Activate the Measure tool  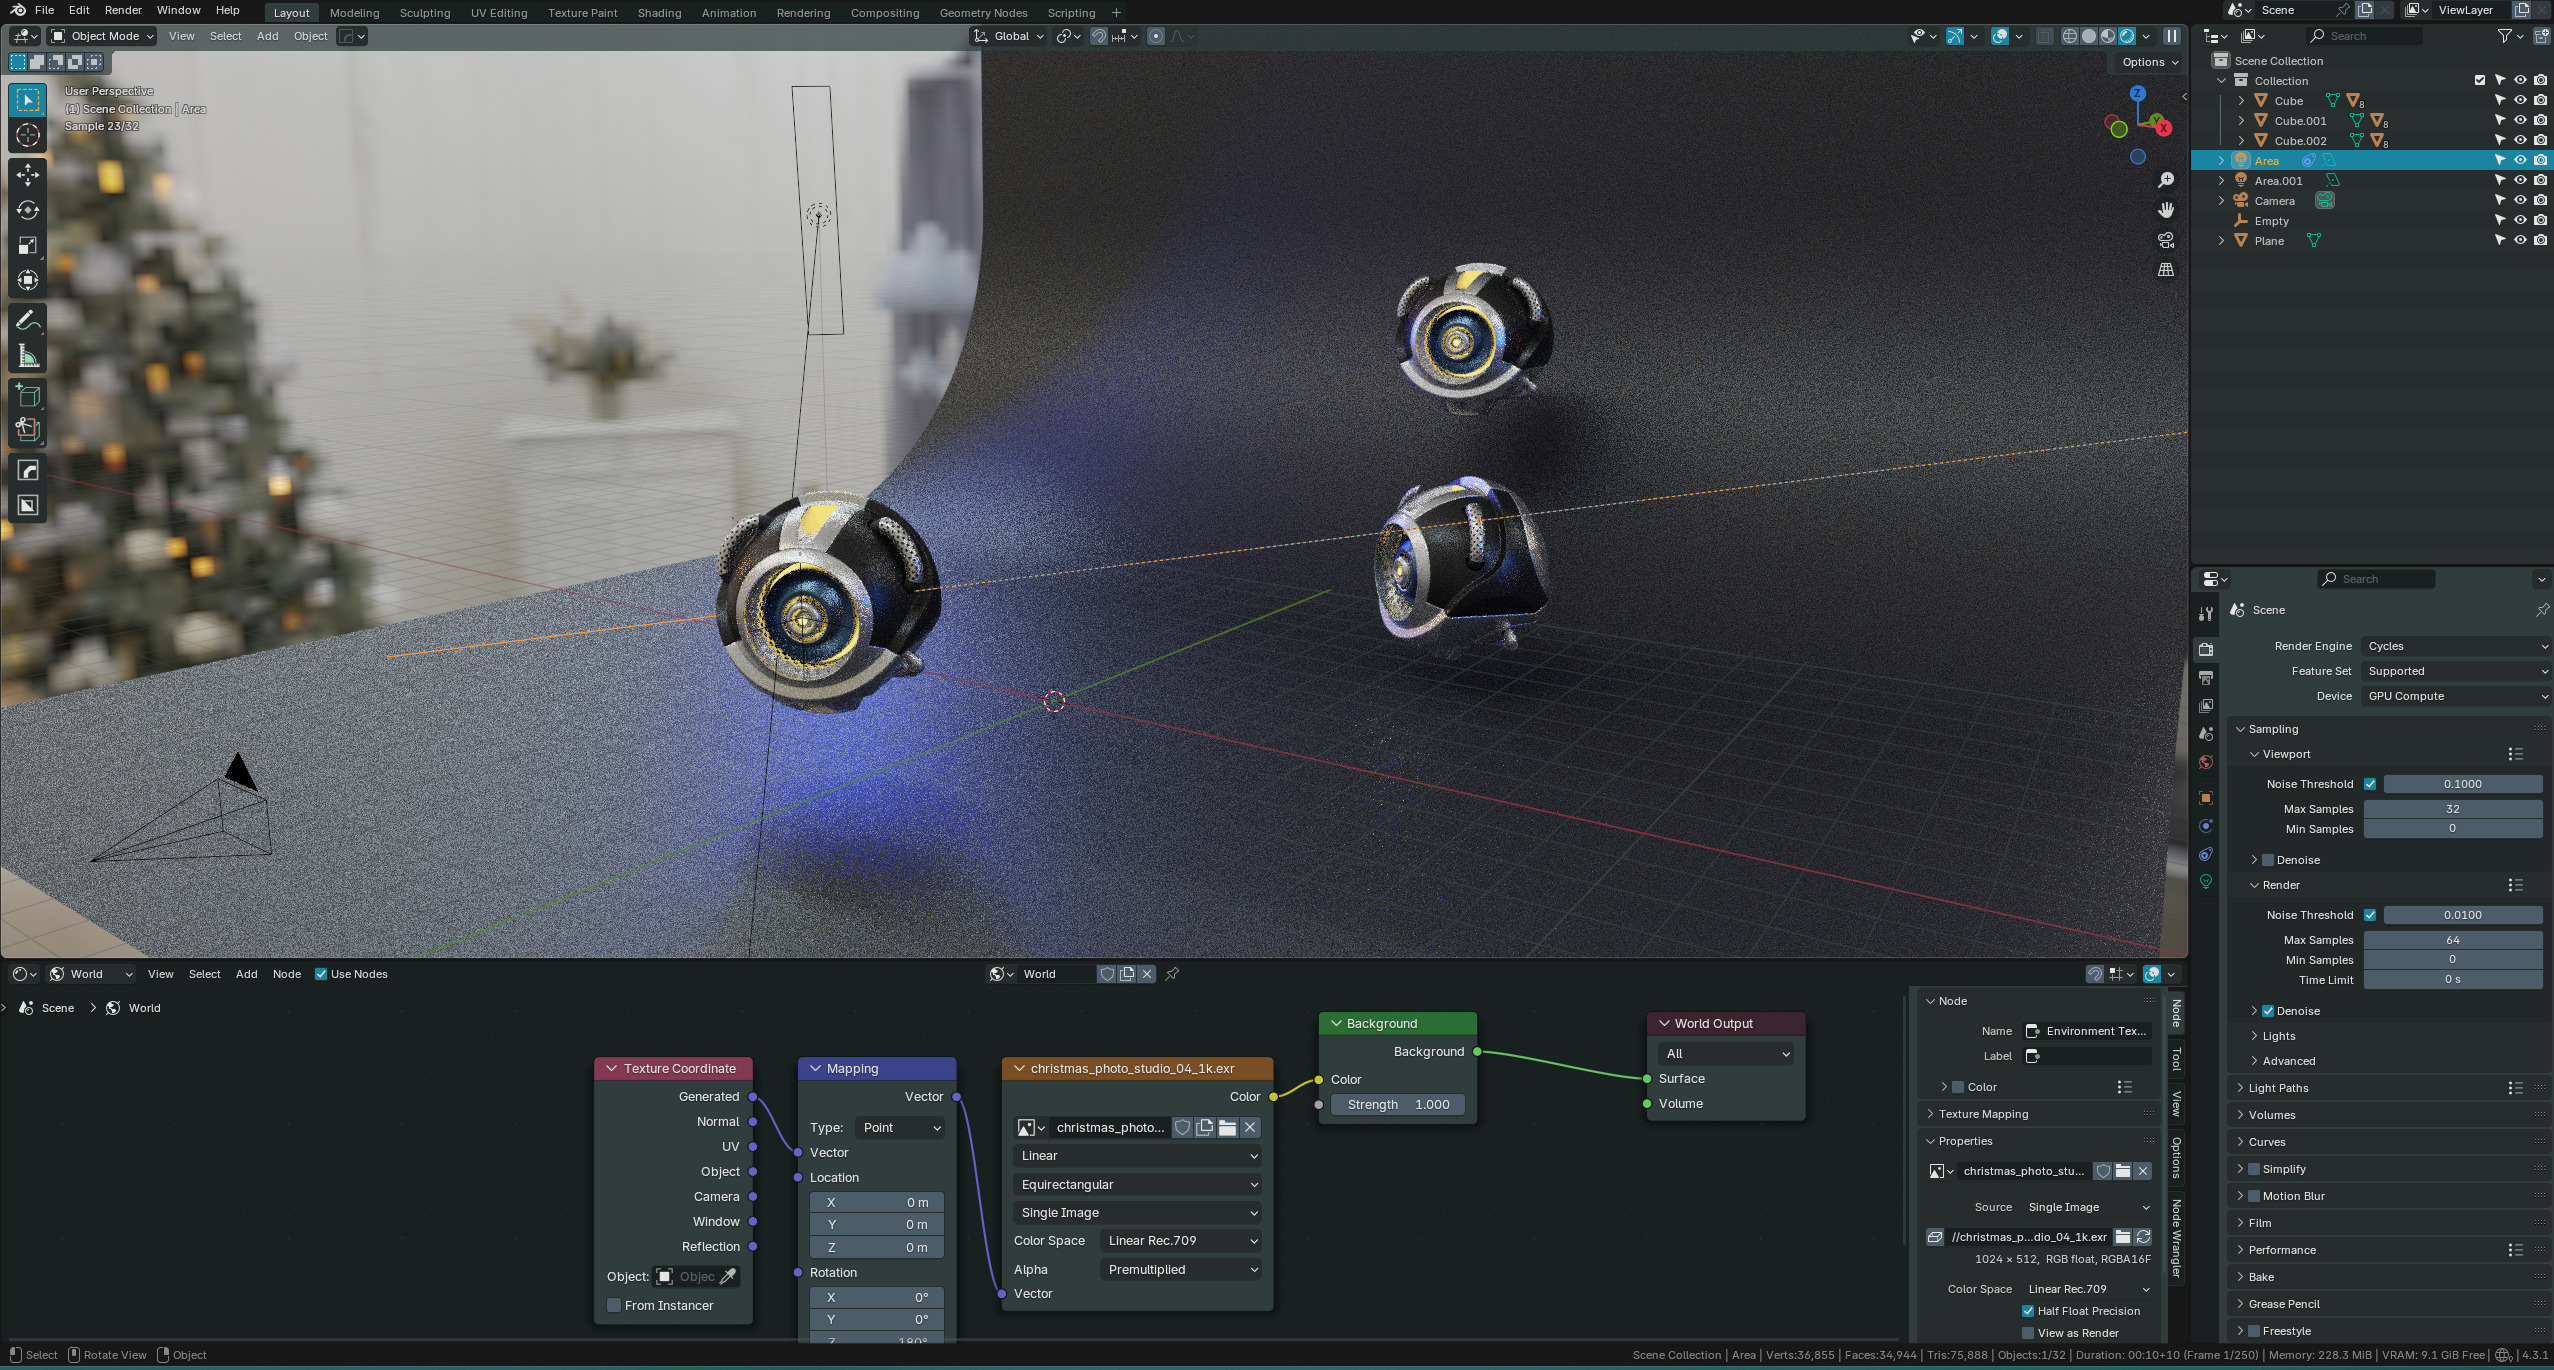(28, 357)
